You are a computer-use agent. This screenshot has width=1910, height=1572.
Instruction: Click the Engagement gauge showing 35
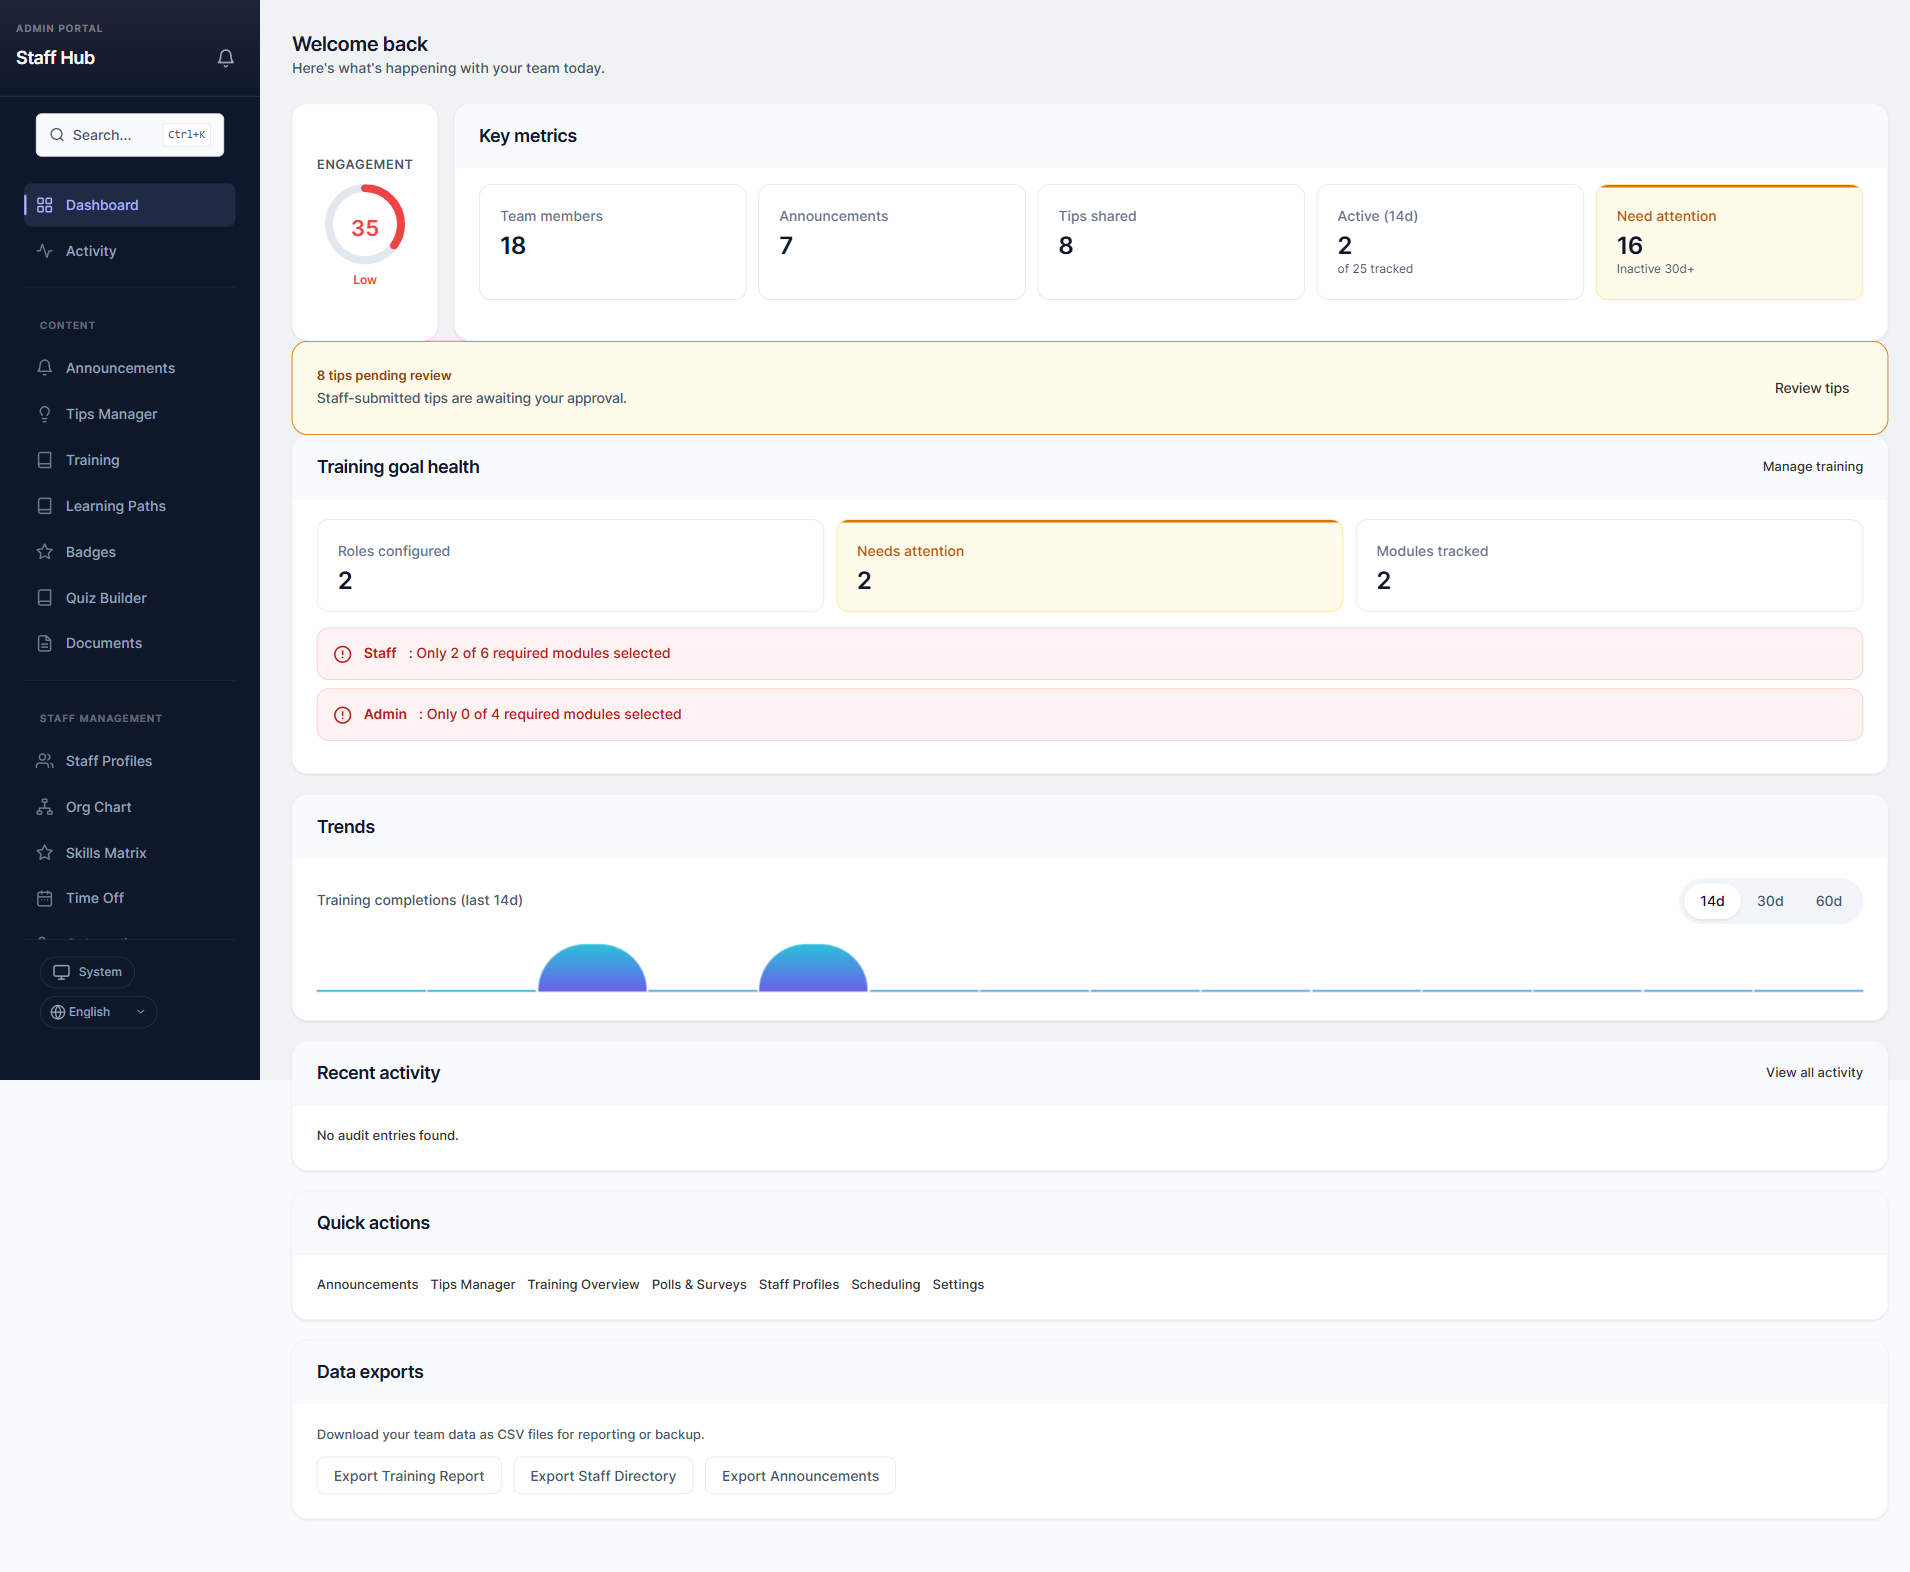(365, 227)
